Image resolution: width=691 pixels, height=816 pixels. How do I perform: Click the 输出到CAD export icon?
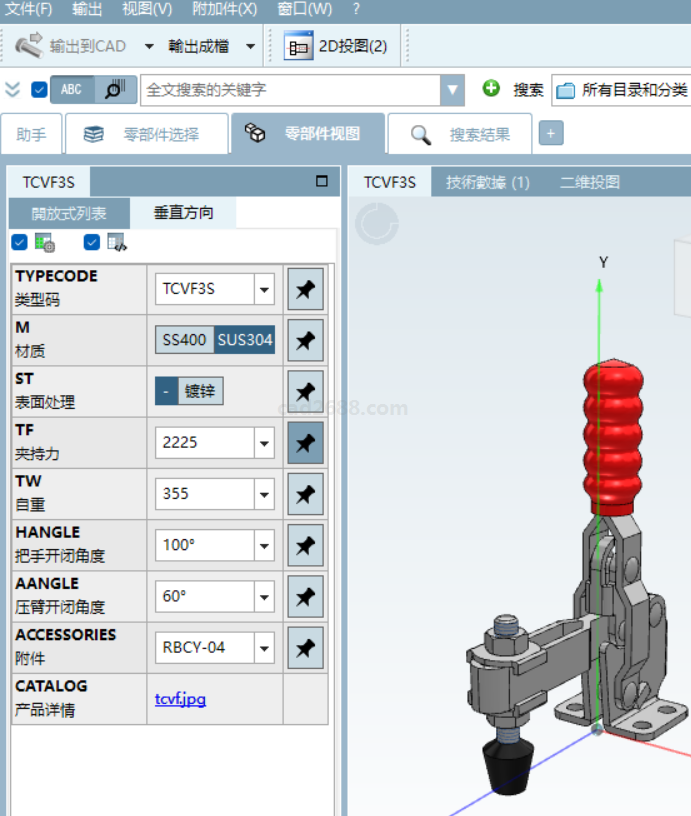pos(31,46)
